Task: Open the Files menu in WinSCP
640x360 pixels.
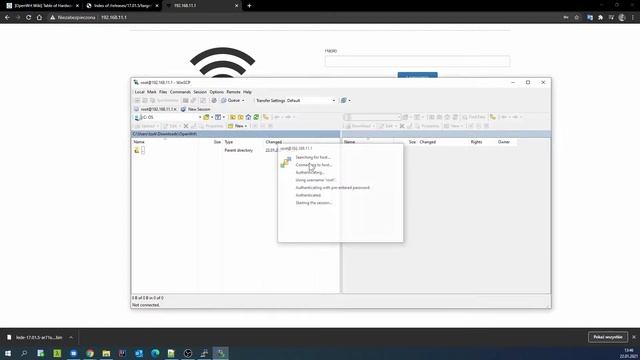Action: (x=163, y=92)
